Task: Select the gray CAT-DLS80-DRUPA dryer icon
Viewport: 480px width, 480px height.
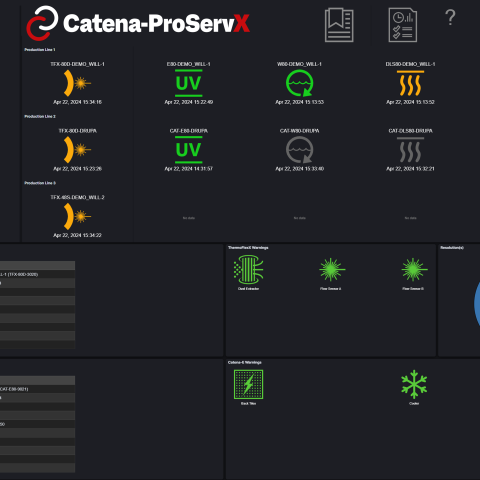Action: (x=410, y=150)
